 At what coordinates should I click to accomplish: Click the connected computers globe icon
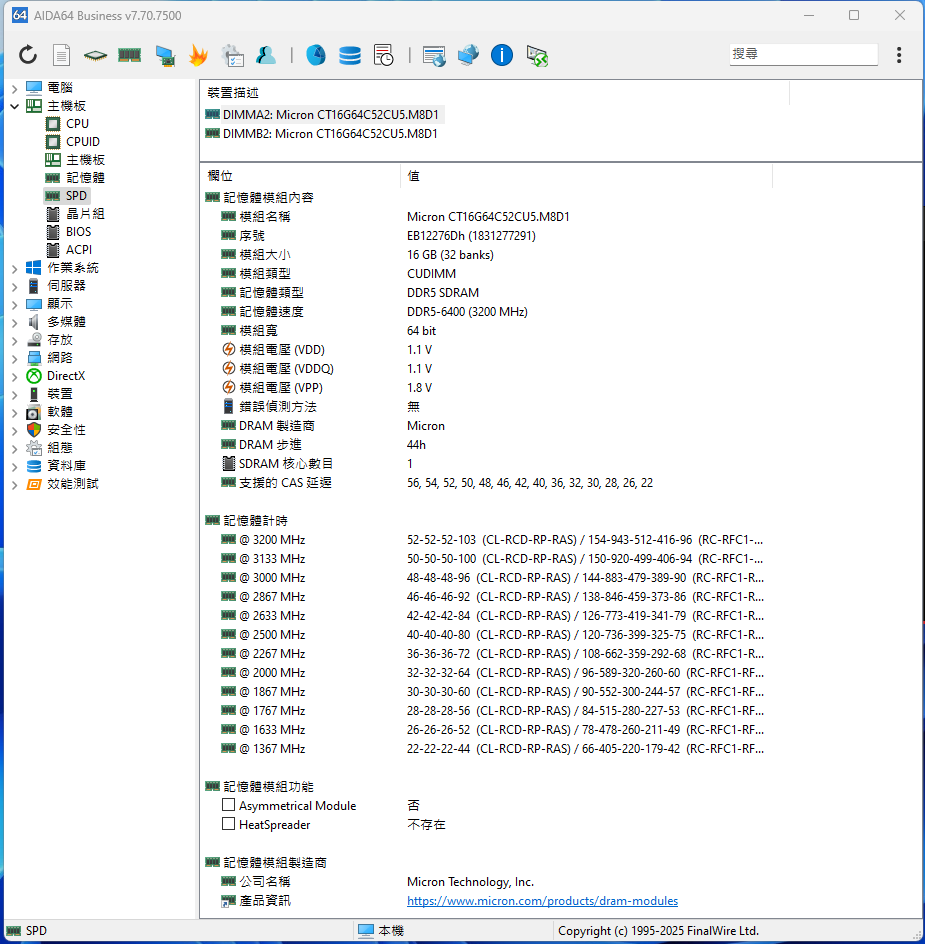tap(468, 55)
